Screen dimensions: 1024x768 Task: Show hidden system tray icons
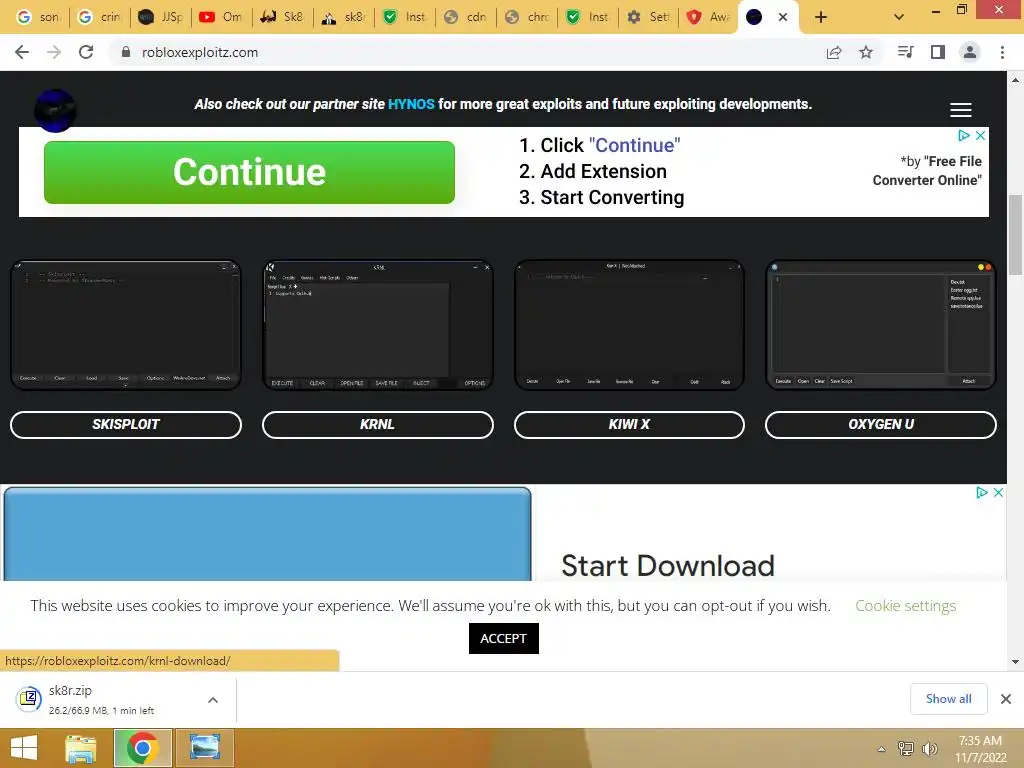coord(881,749)
